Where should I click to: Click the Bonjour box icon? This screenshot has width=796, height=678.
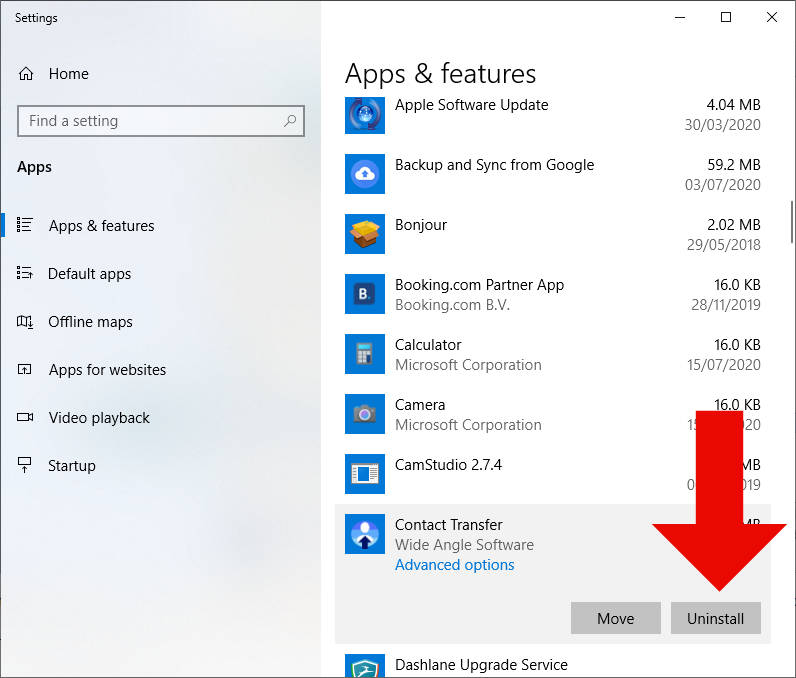(x=364, y=234)
